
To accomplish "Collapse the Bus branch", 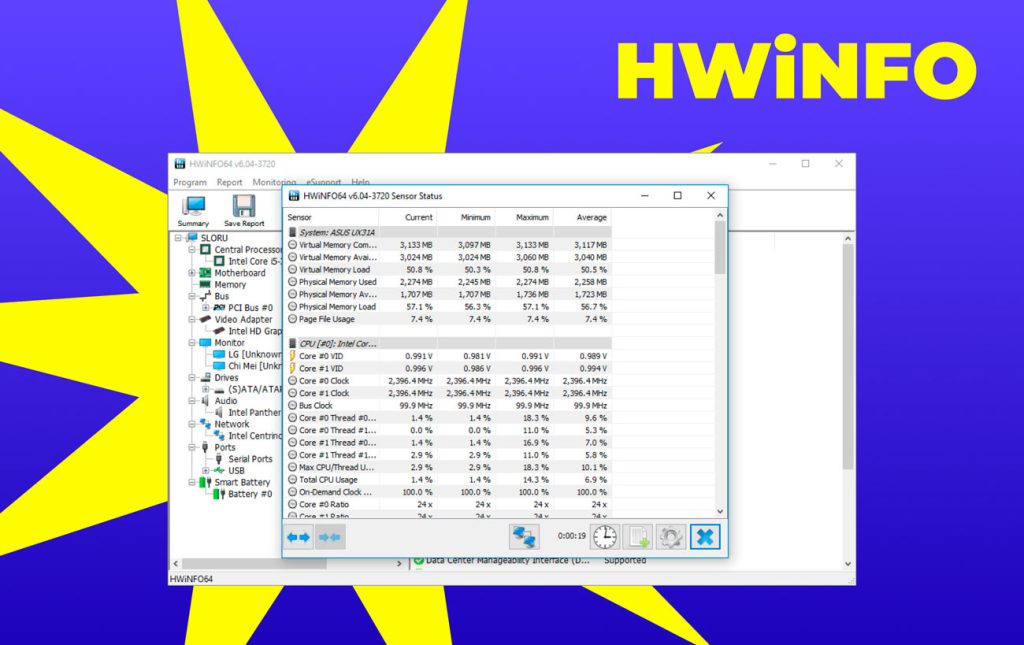I will point(192,296).
